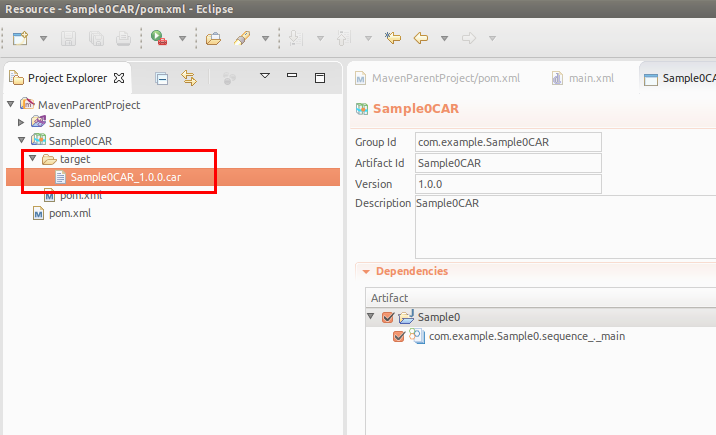Click the Back navigation arrow icon
The image size is (716, 435).
[x=421, y=39]
